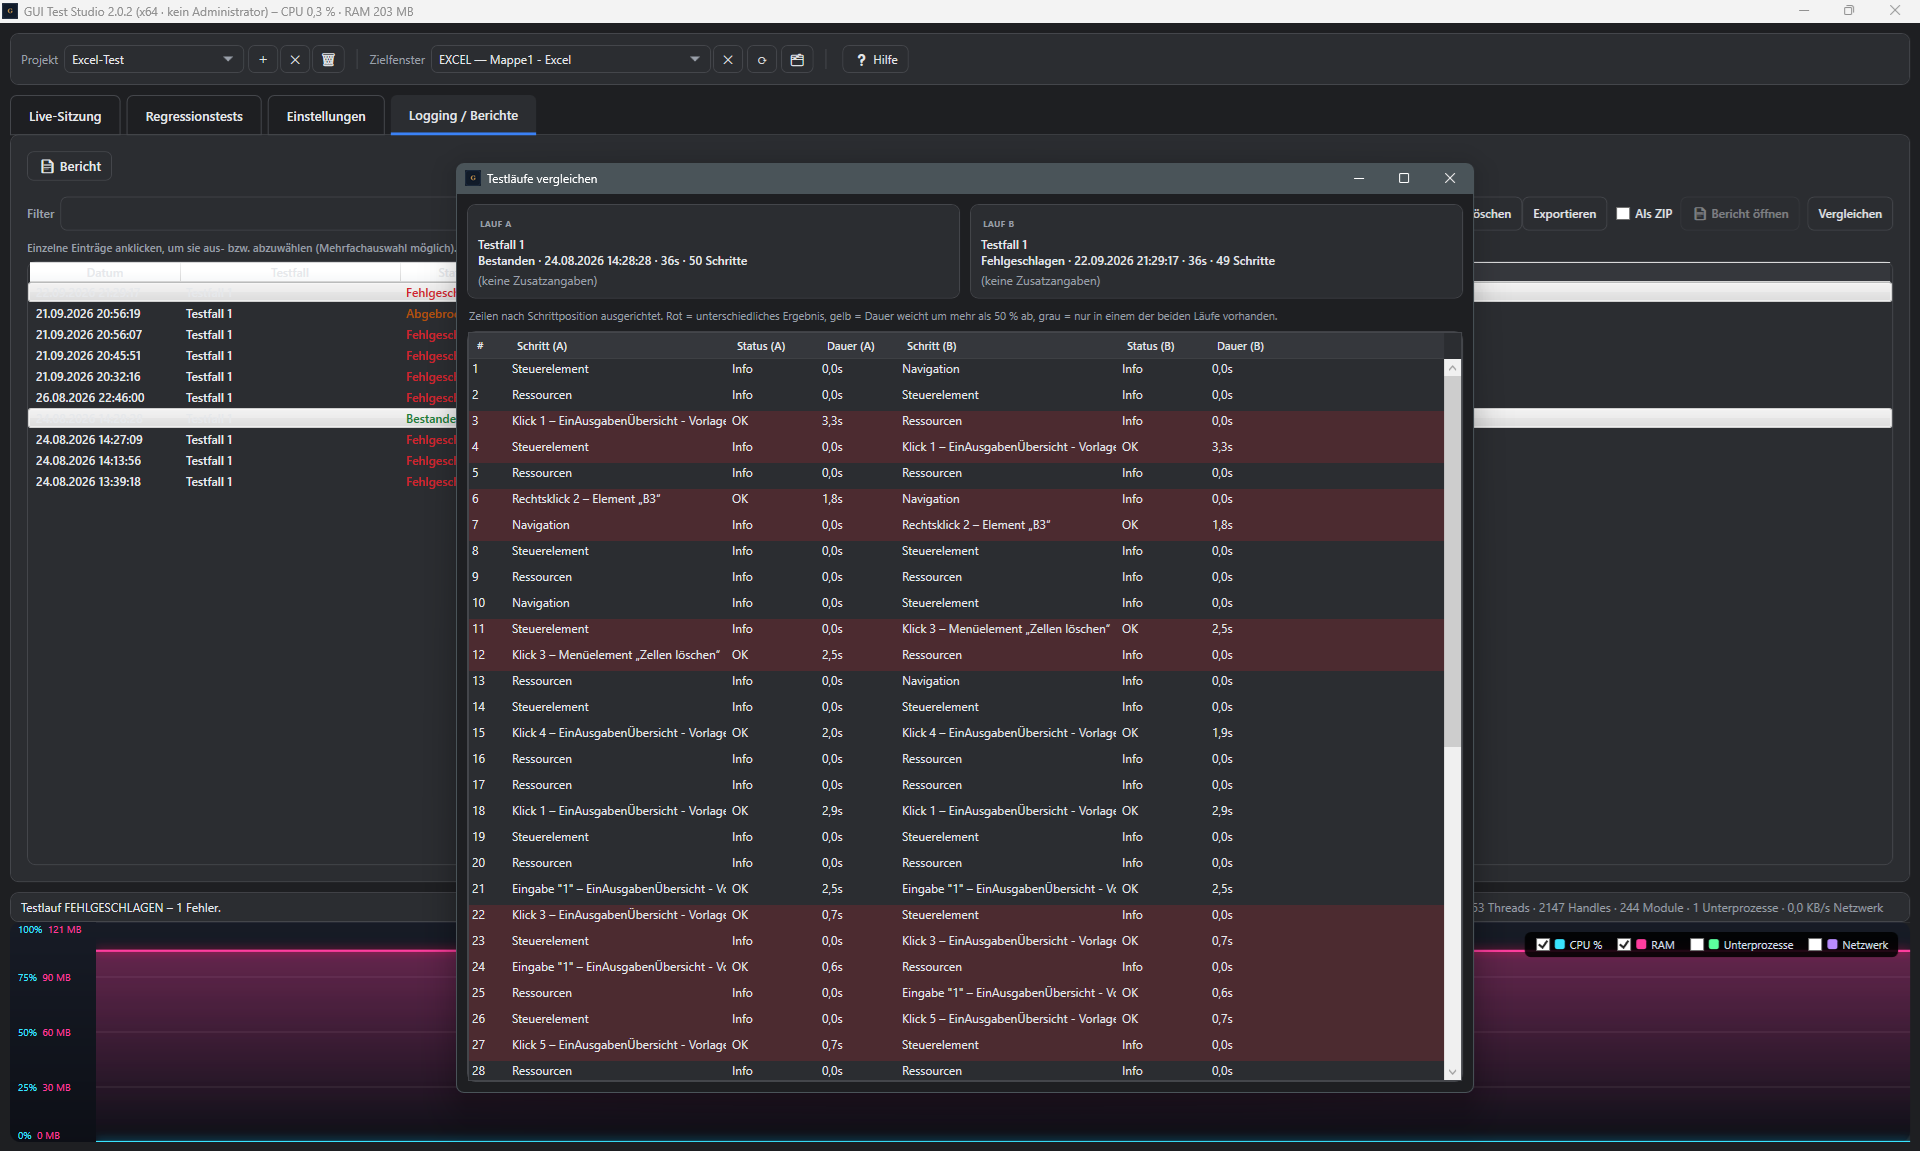Screen dimensions: 1920x1151
Task: Open help with the question mark Hilfe button
Action: (x=876, y=60)
